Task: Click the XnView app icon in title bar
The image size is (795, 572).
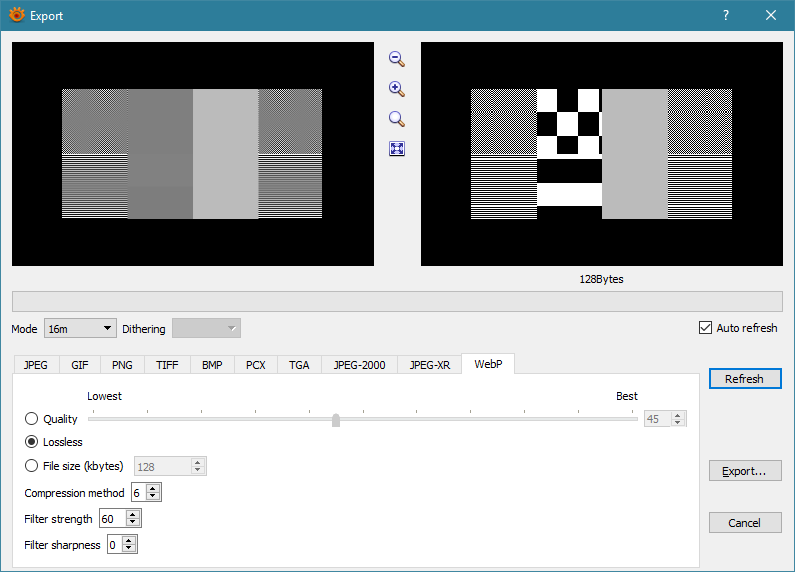Action: click(x=16, y=15)
